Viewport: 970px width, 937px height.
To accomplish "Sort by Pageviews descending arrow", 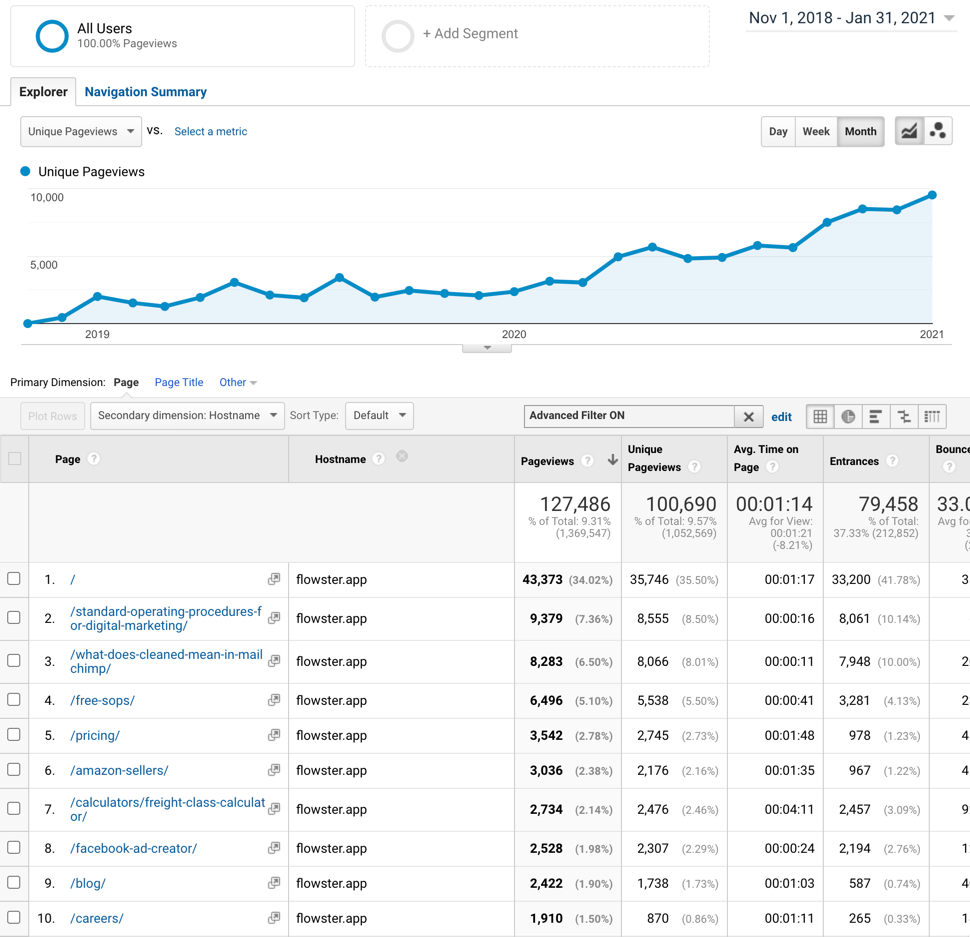I will tap(612, 460).
